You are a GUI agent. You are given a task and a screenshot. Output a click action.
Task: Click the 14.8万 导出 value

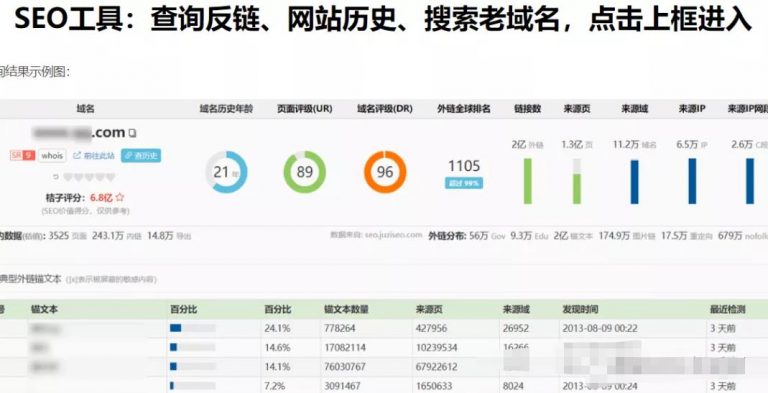[169, 236]
